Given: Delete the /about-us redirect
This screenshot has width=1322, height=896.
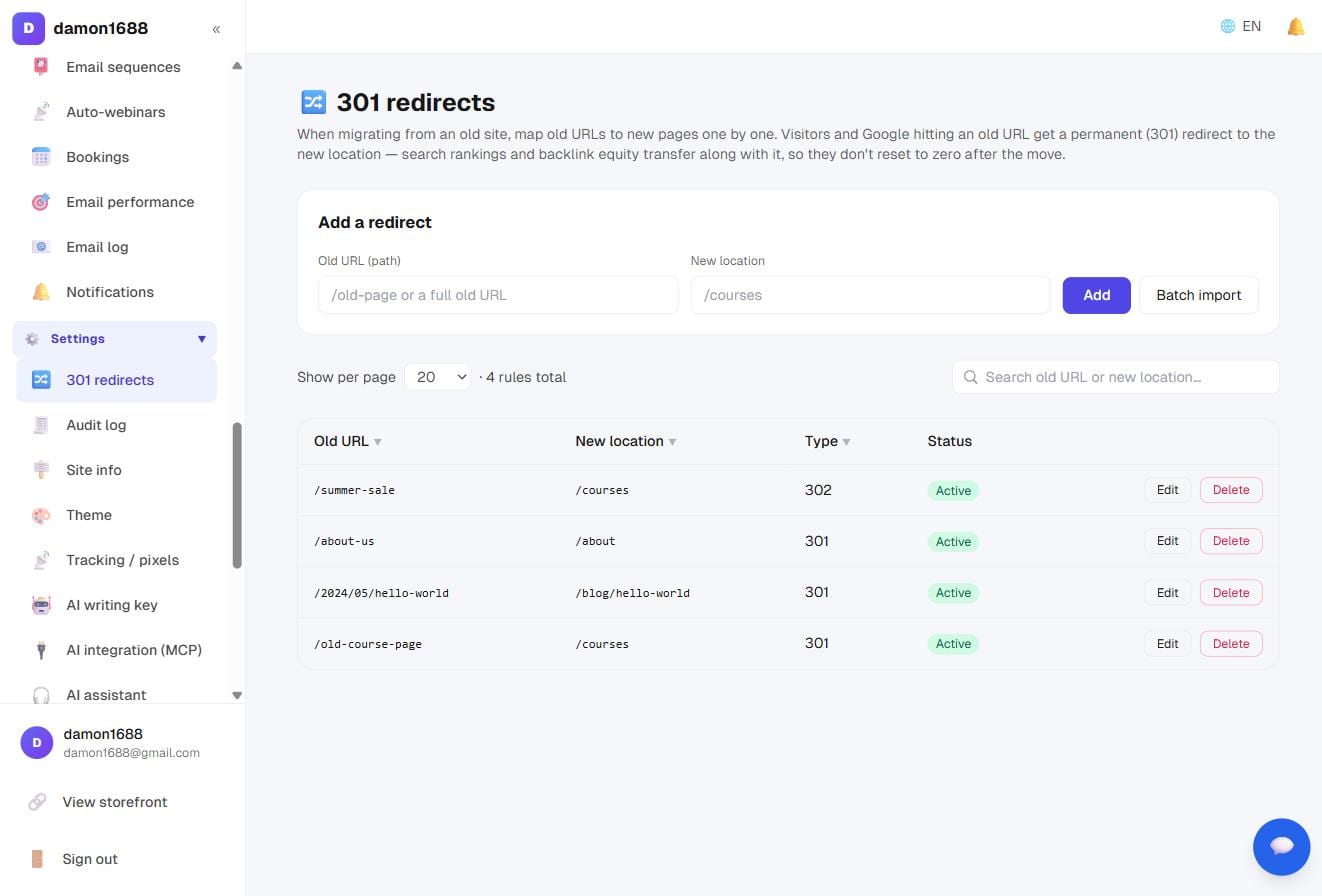Looking at the screenshot, I should point(1230,541).
